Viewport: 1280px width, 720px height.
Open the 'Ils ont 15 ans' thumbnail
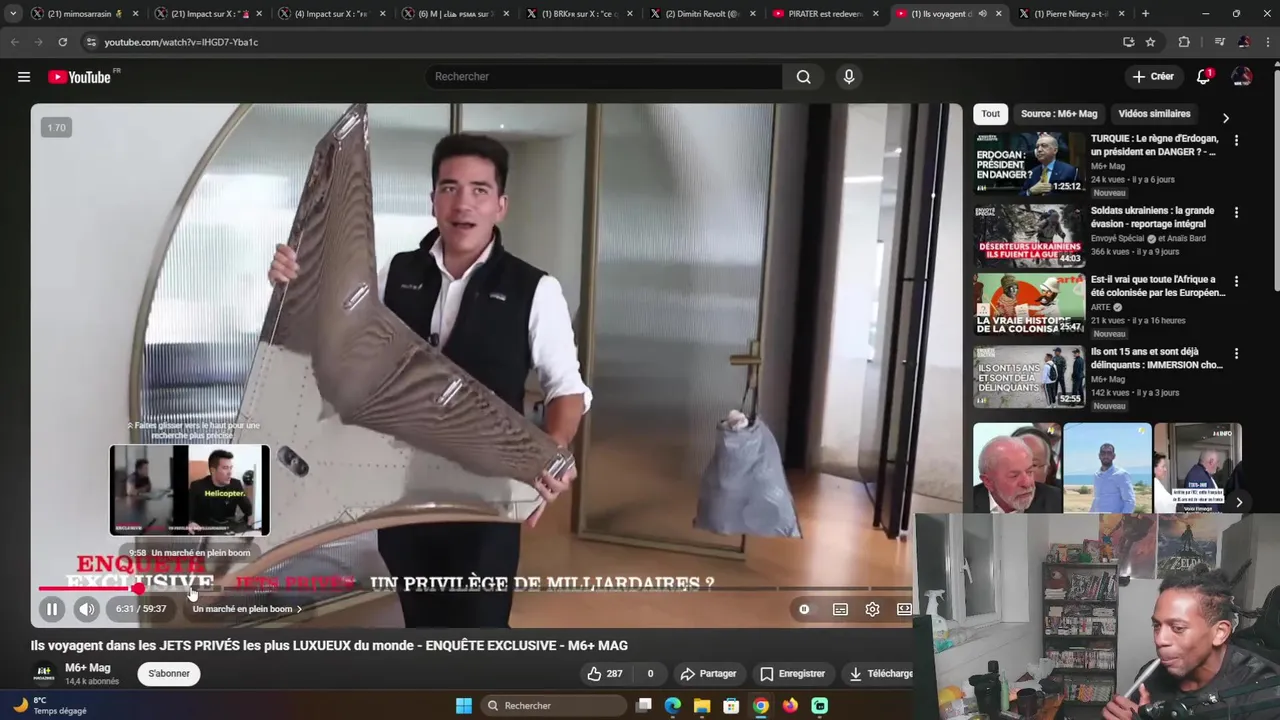[1029, 377]
